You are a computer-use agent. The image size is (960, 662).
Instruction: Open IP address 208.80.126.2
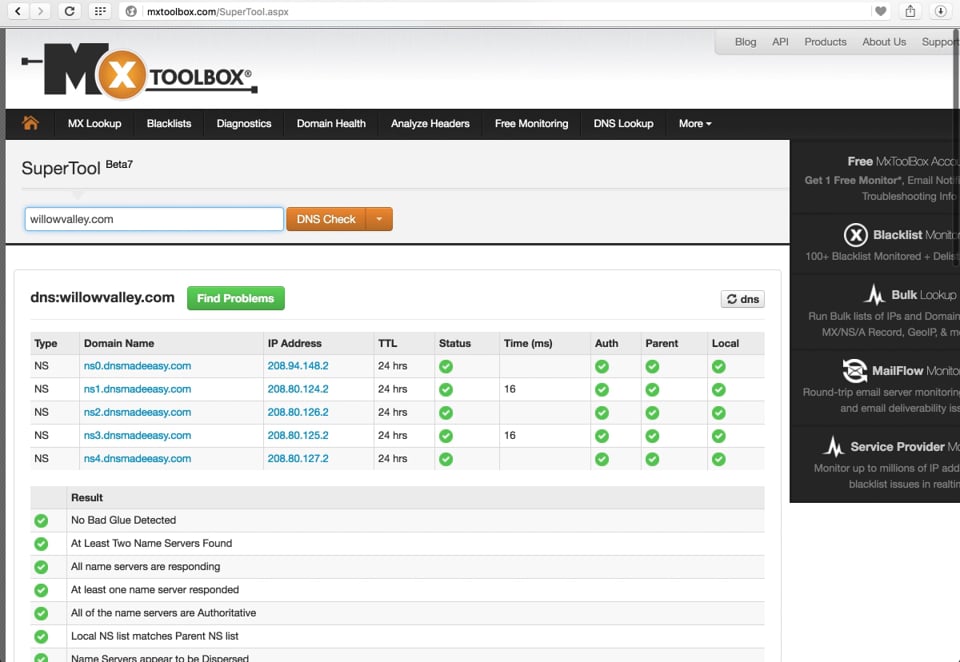pyautogui.click(x=298, y=412)
